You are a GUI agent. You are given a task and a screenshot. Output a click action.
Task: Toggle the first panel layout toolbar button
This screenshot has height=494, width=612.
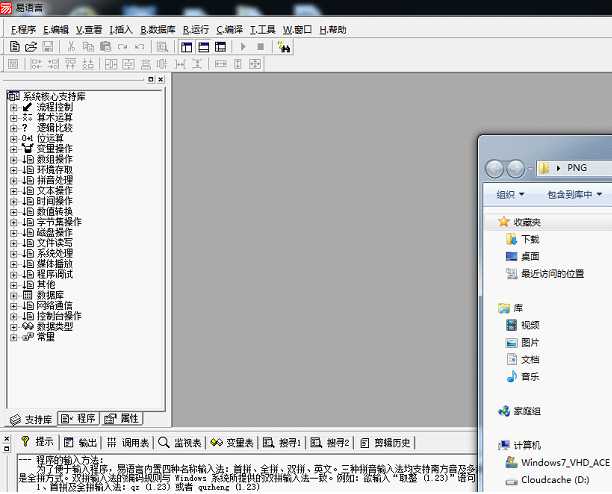pyautogui.click(x=187, y=47)
